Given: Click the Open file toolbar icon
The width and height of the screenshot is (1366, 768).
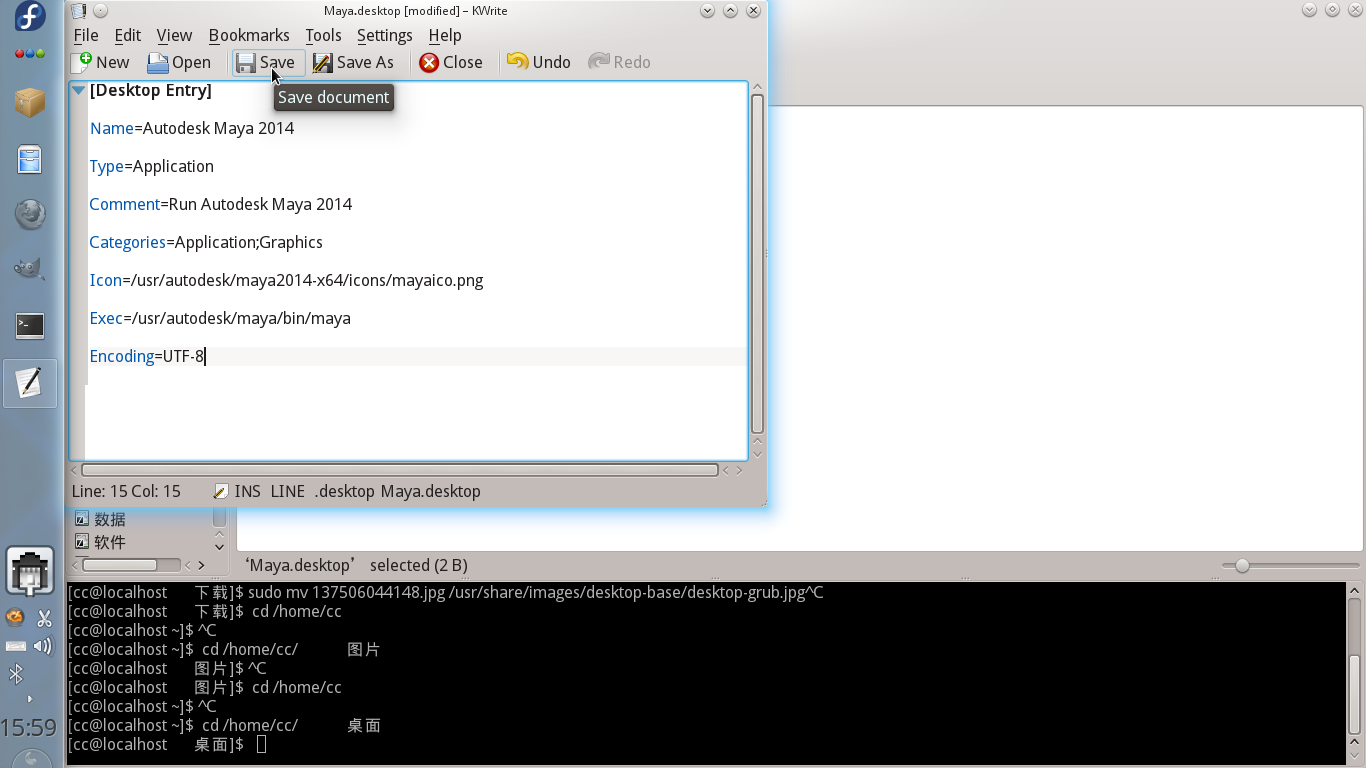Looking at the screenshot, I should [179, 62].
